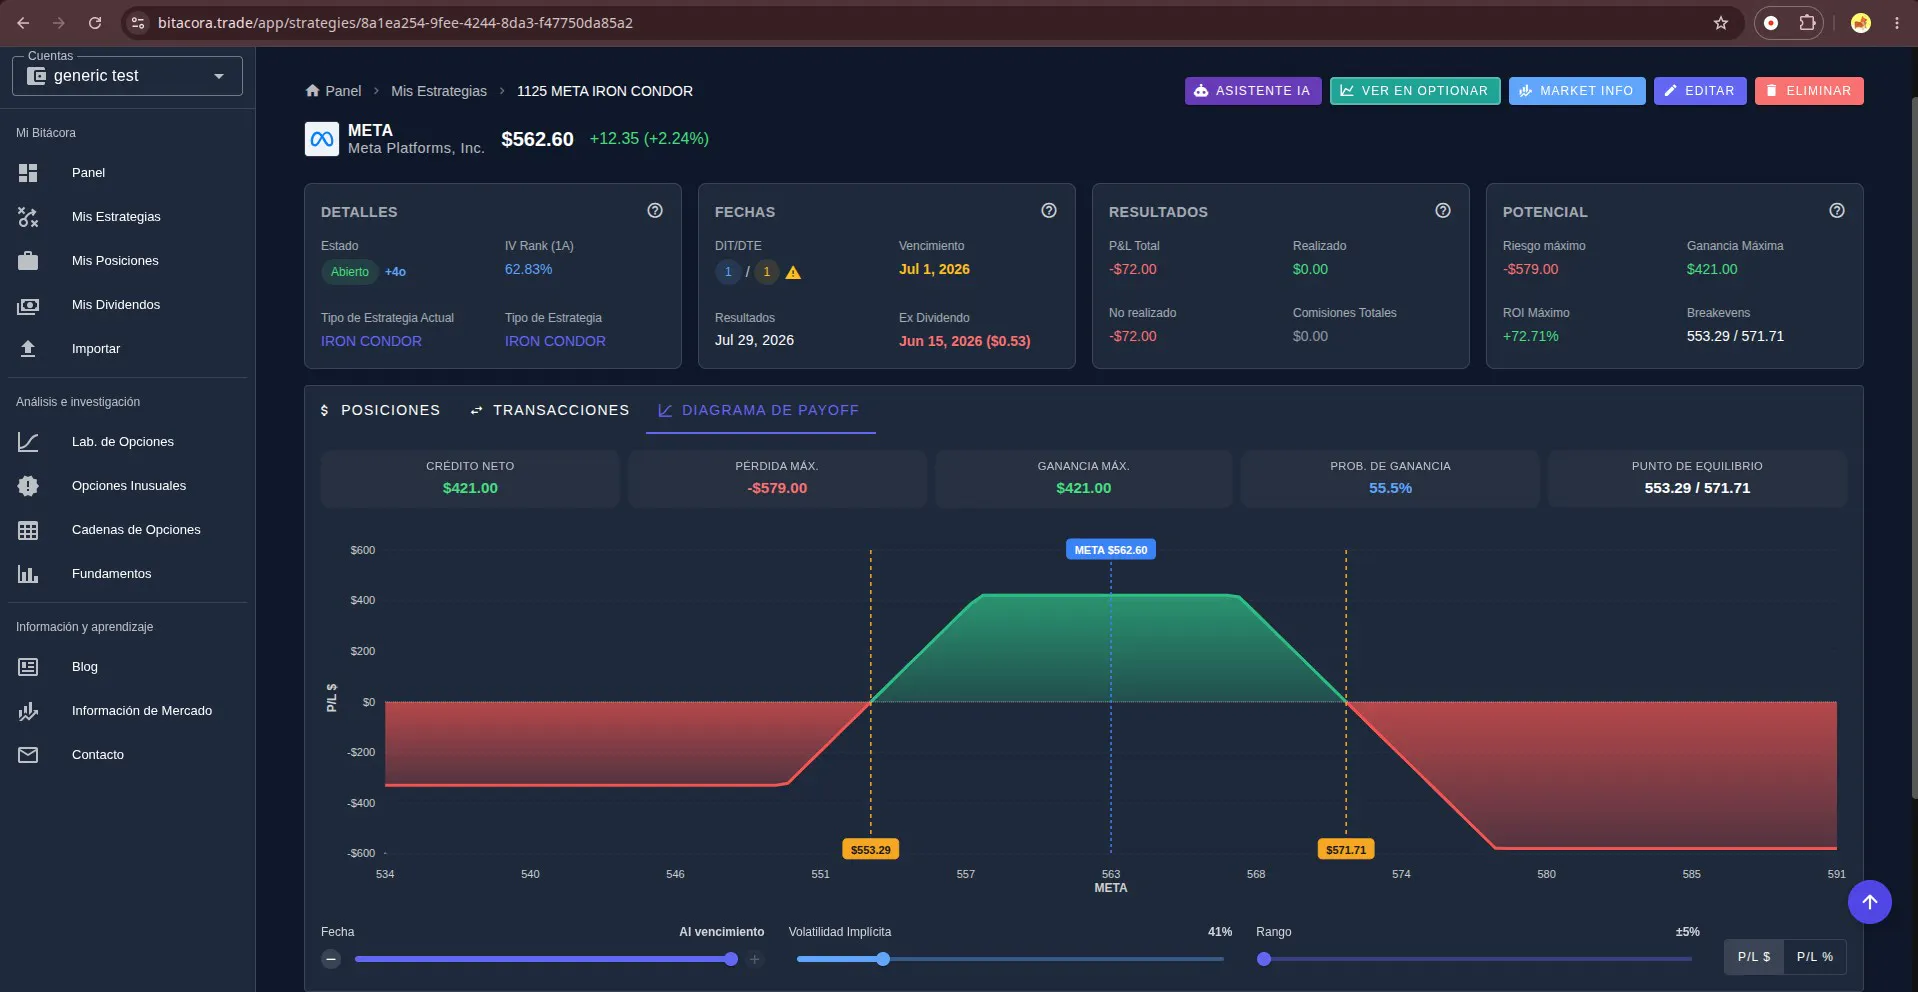This screenshot has height=992, width=1918.
Task: Click the Opciones Inusuales alert icon
Action: (x=28, y=486)
